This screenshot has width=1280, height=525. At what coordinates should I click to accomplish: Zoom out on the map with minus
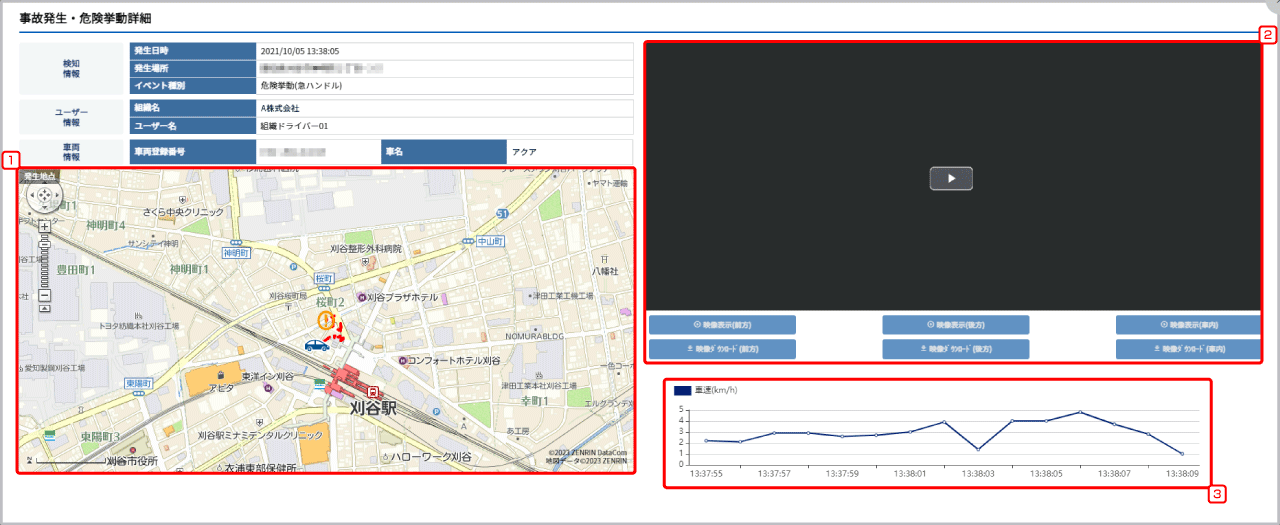(x=44, y=296)
